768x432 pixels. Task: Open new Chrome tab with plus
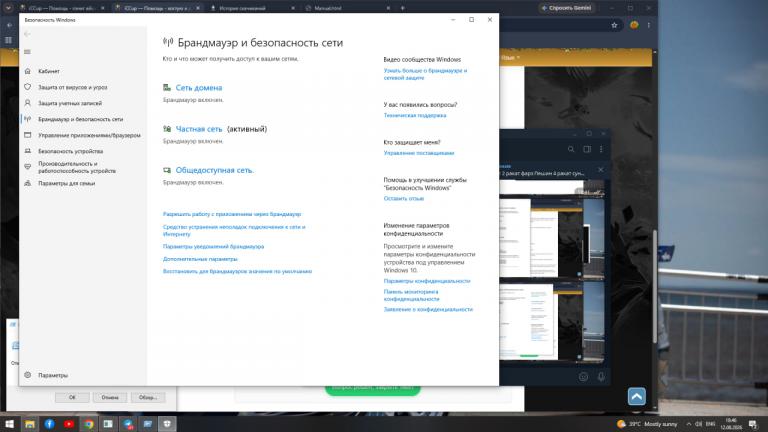click(x=403, y=8)
